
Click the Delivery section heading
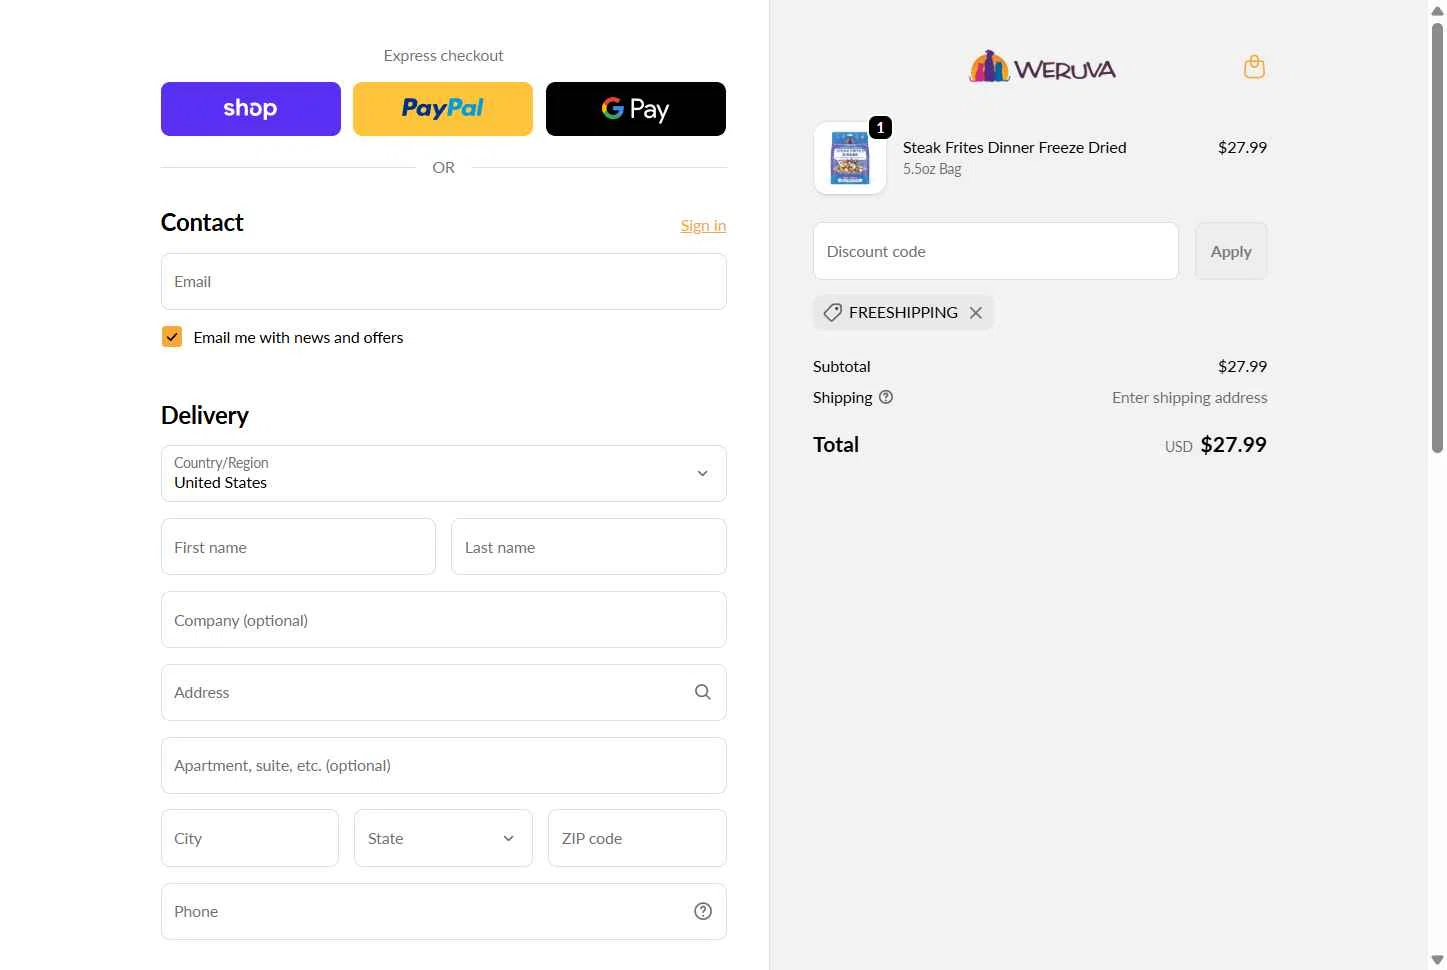pyautogui.click(x=205, y=415)
